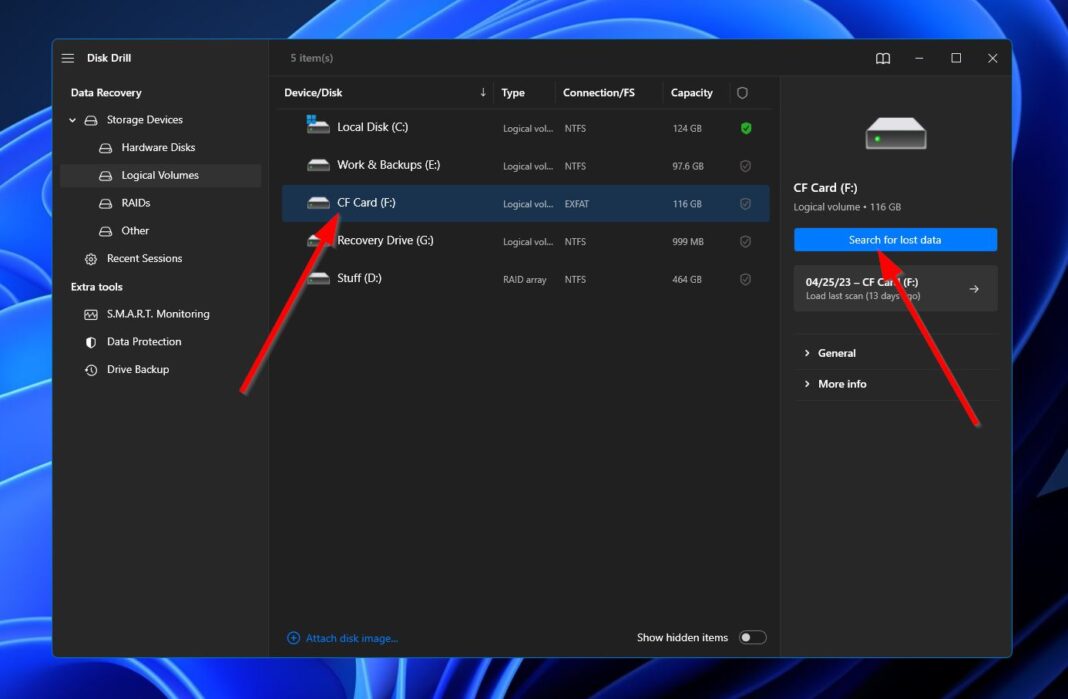The width and height of the screenshot is (1068, 699).
Task: Click the green checkmark beside Local Disk (C:)
Action: click(743, 128)
